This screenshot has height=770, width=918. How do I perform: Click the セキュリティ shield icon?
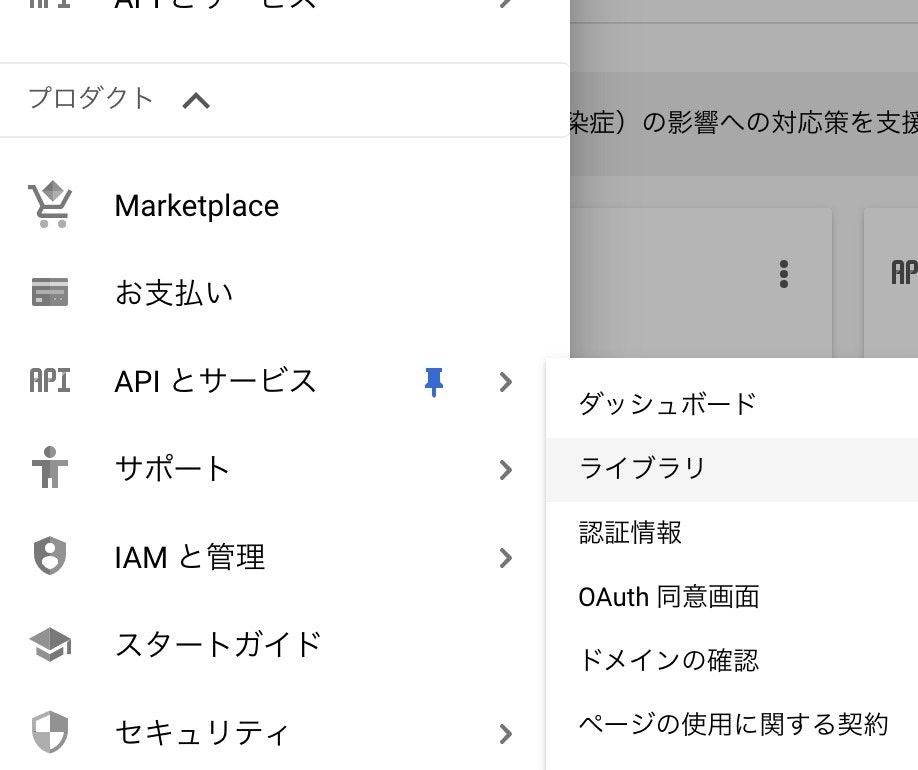50,732
